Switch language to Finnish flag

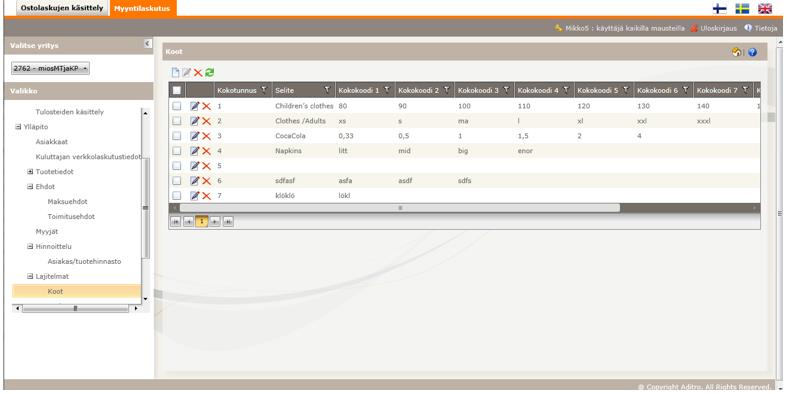(x=720, y=9)
